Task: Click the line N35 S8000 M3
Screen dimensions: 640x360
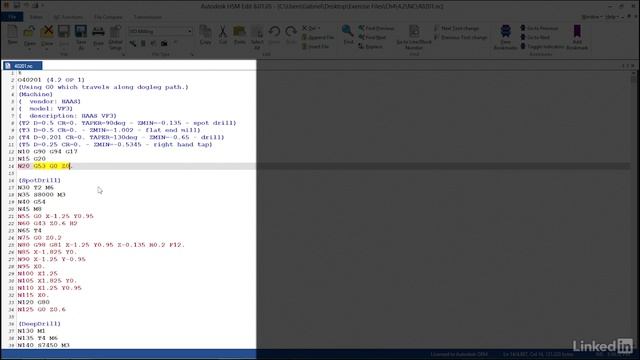Action: [x=41, y=195]
